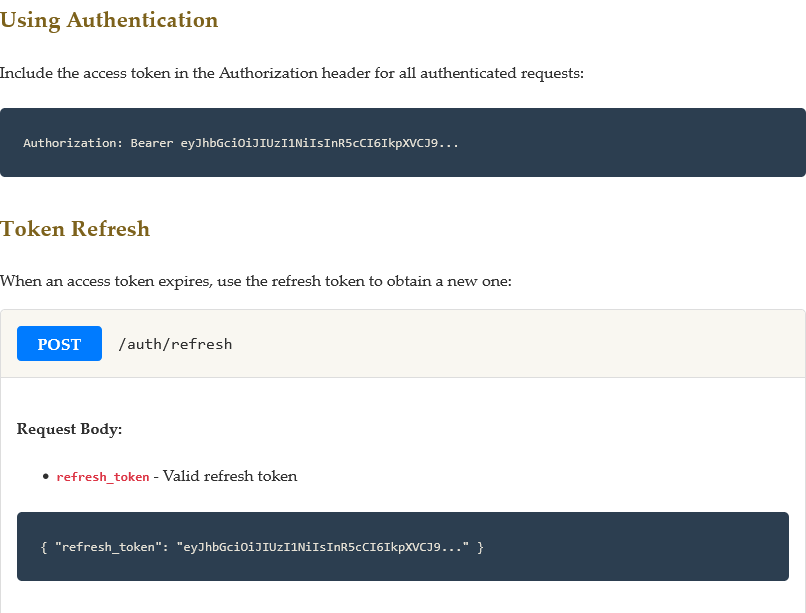Click the "Include the access token" sentence
Image resolution: width=806 pixels, height=613 pixels.
tap(291, 73)
